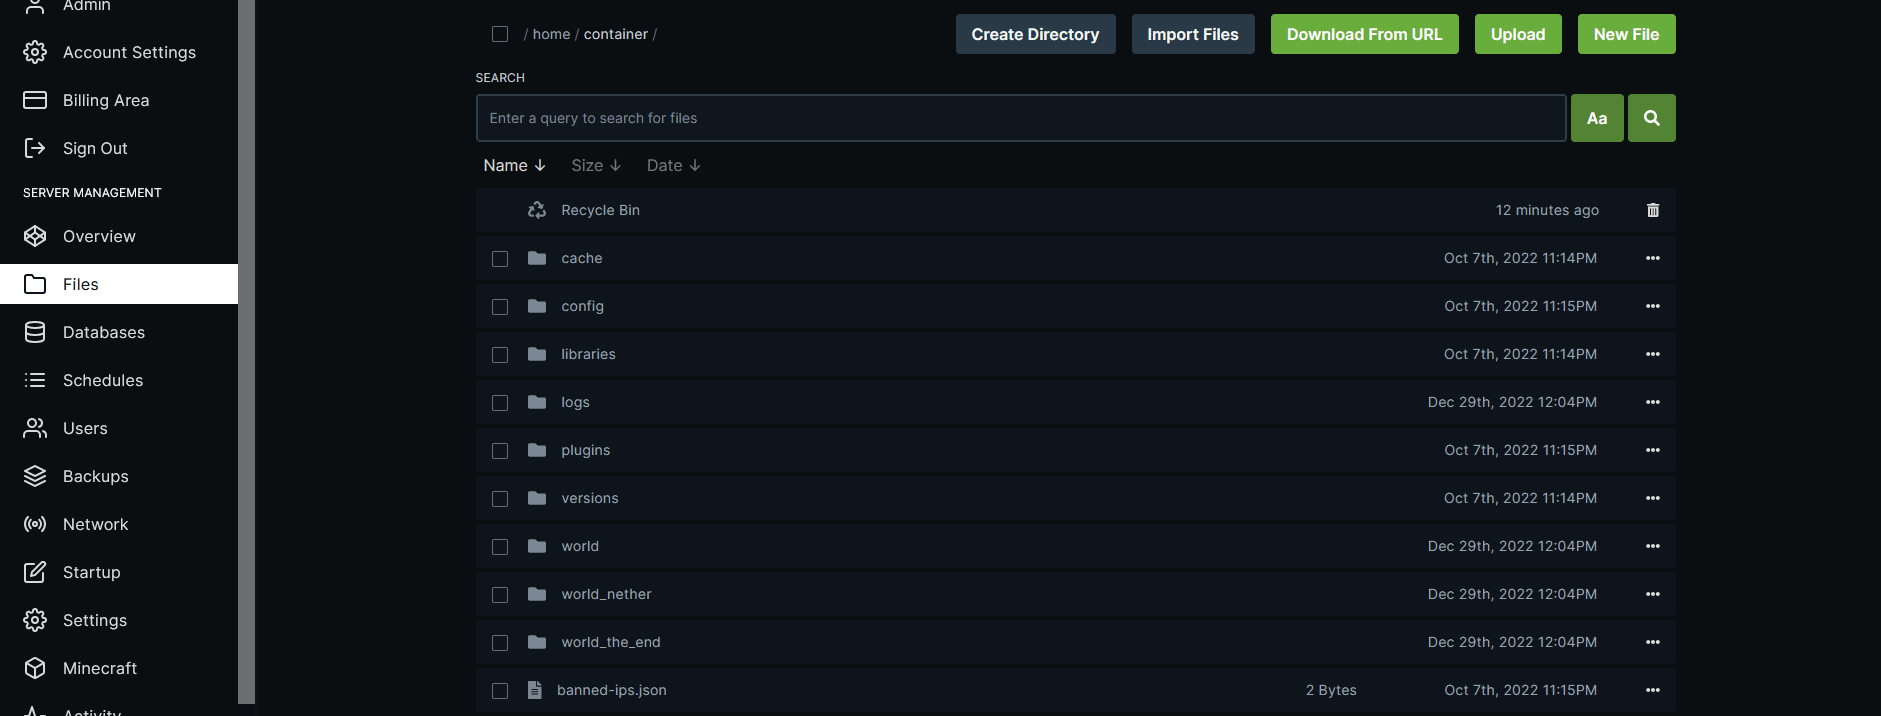The width and height of the screenshot is (1881, 716).
Task: Open the options menu for config folder
Action: [x=1652, y=306]
